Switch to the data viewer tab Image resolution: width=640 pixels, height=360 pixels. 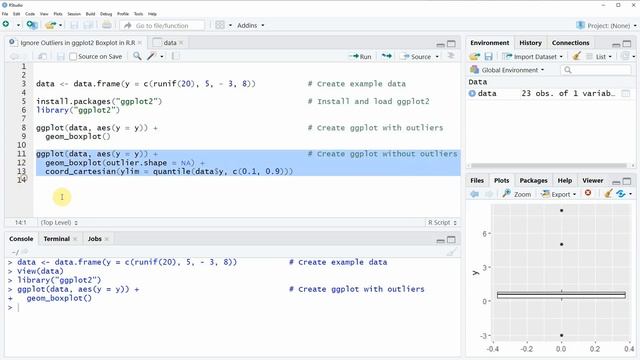170,42
